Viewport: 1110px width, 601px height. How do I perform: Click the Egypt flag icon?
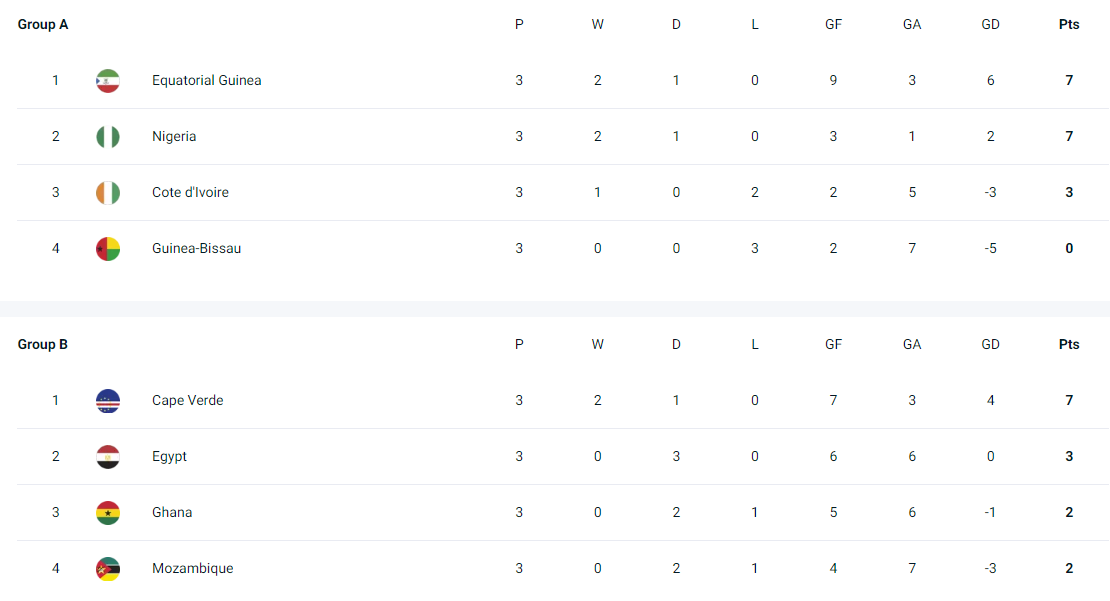click(108, 457)
